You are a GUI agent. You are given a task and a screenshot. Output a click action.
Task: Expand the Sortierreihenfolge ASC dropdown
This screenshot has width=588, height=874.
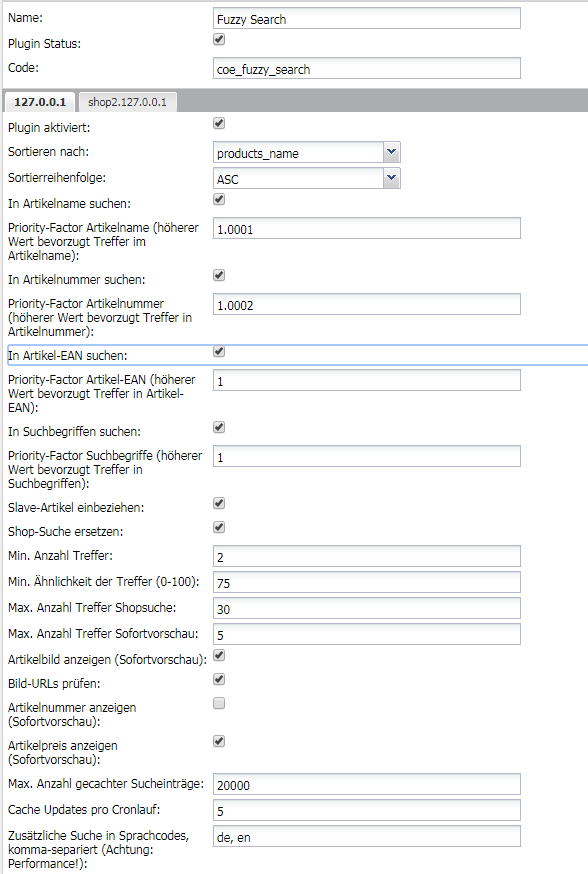(x=391, y=178)
